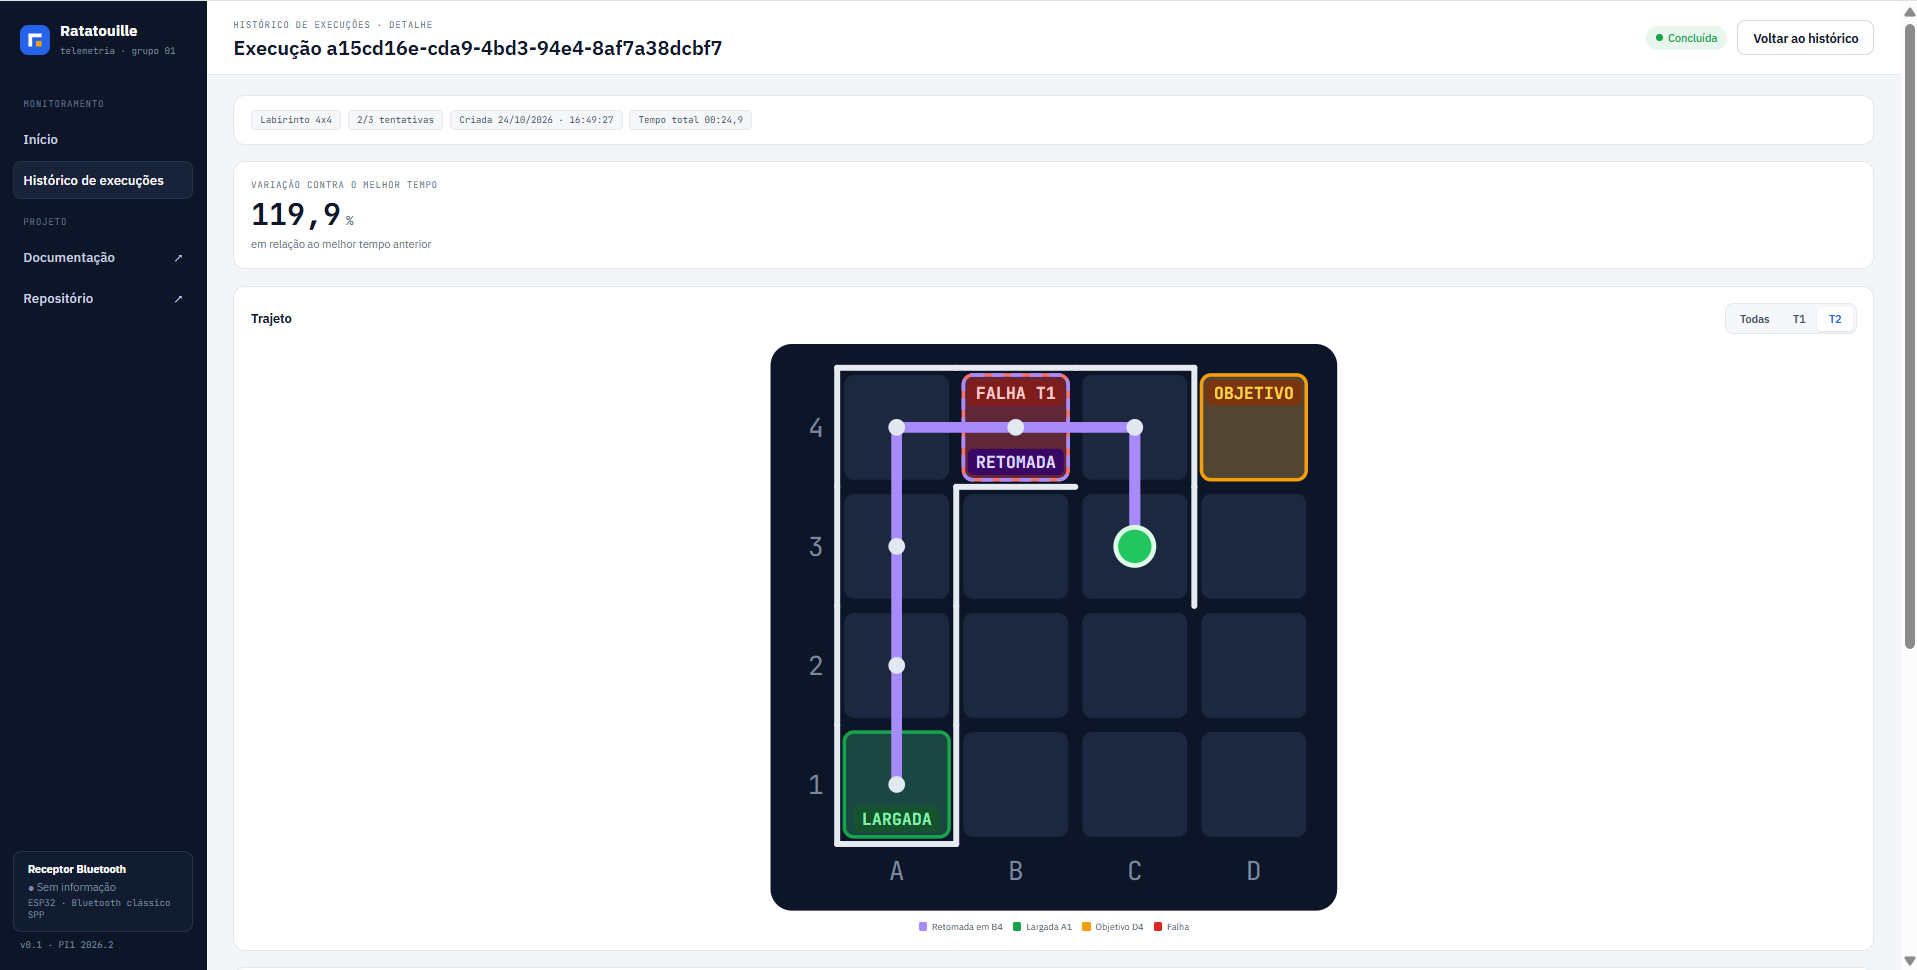Image resolution: width=1917 pixels, height=970 pixels.
Task: Show attempt T1 path
Action: [1799, 319]
